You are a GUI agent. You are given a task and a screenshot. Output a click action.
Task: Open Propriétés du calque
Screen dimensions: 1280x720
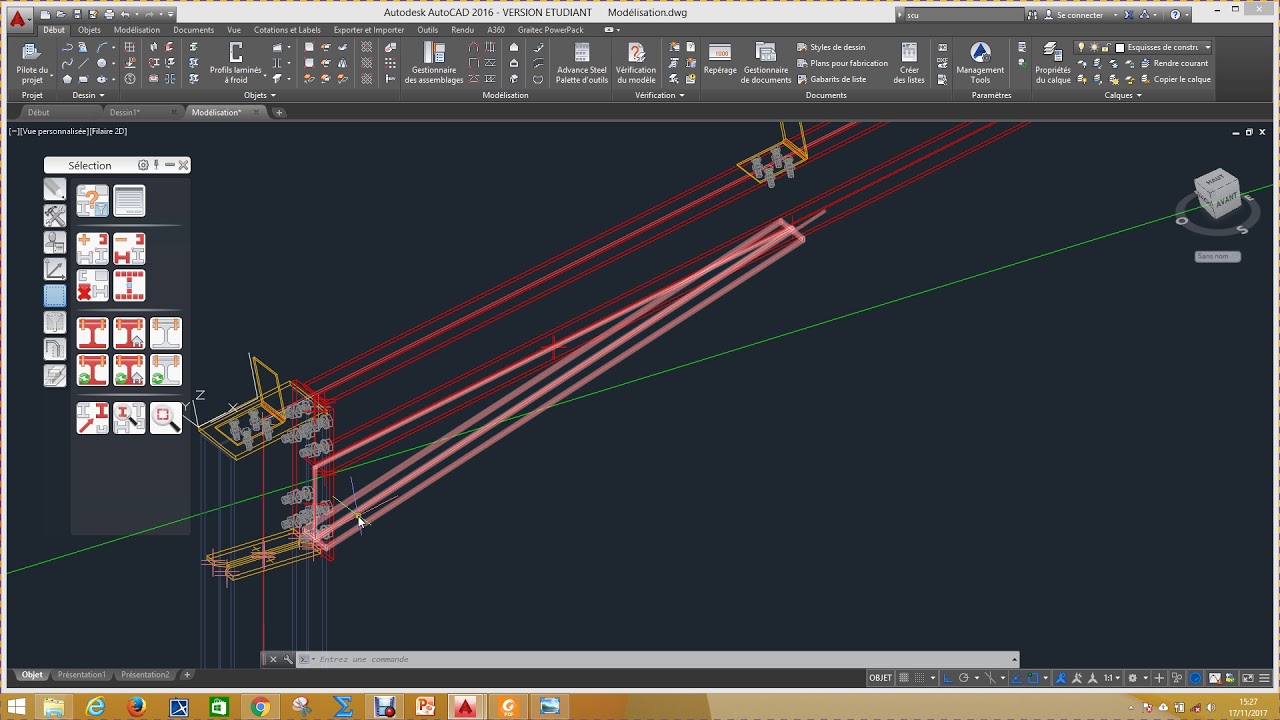click(1053, 62)
